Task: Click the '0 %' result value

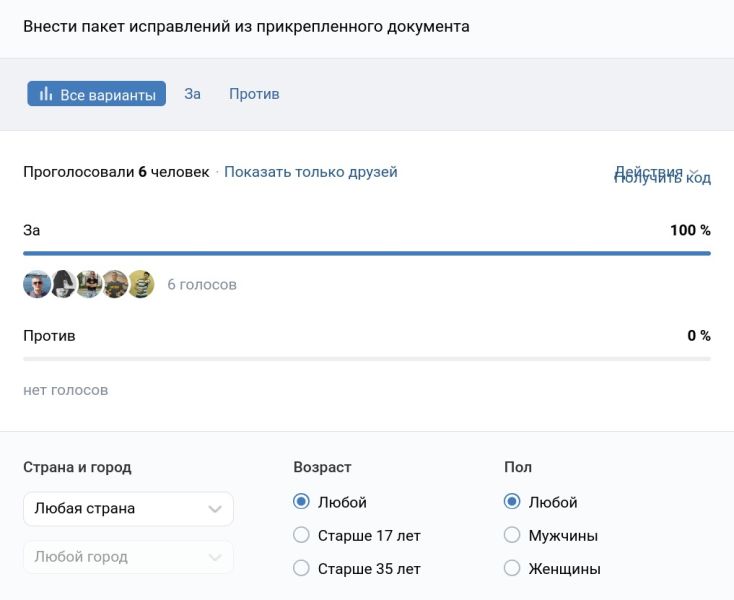Action: [x=699, y=335]
